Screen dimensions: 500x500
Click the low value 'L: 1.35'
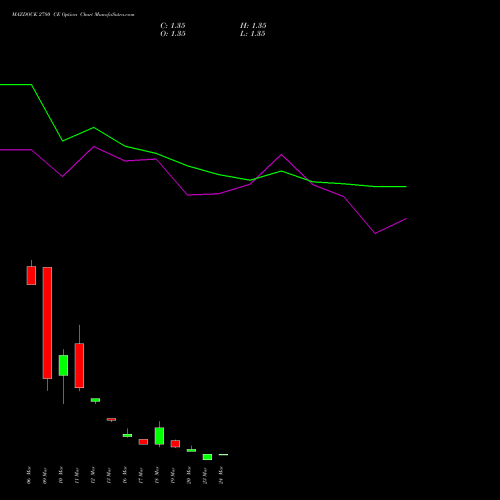[x=253, y=34]
